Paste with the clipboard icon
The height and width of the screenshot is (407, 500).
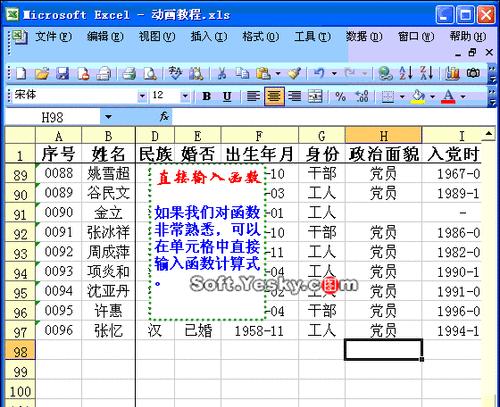point(263,74)
